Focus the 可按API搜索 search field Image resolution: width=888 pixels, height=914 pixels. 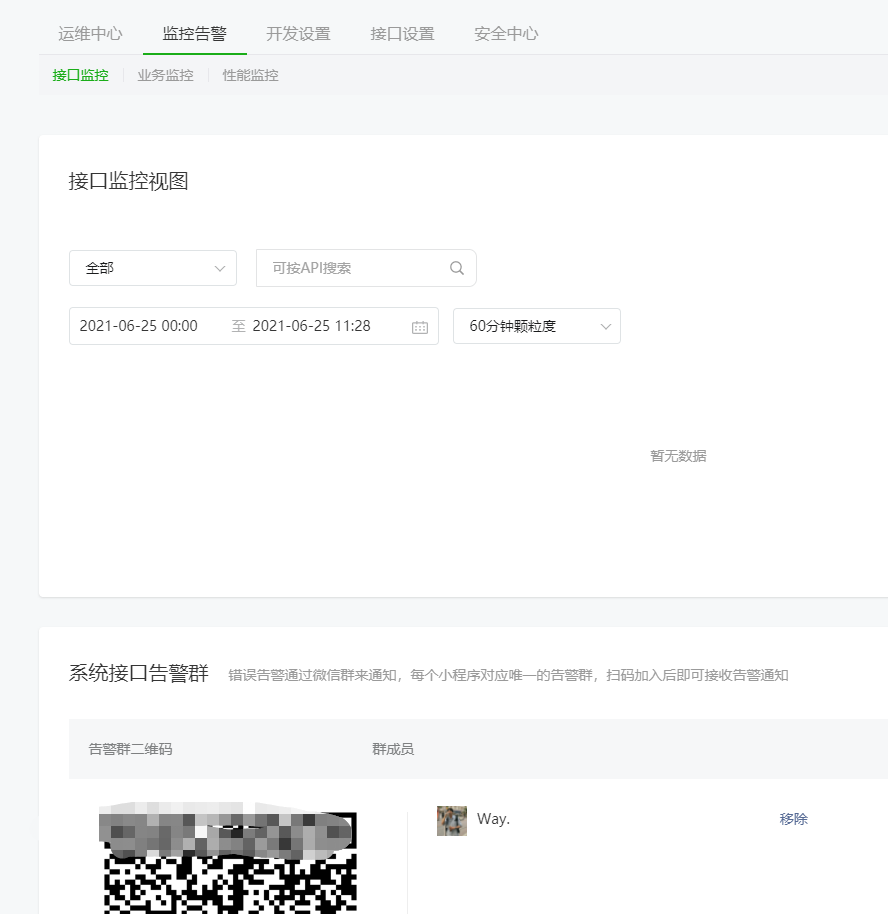(x=366, y=268)
